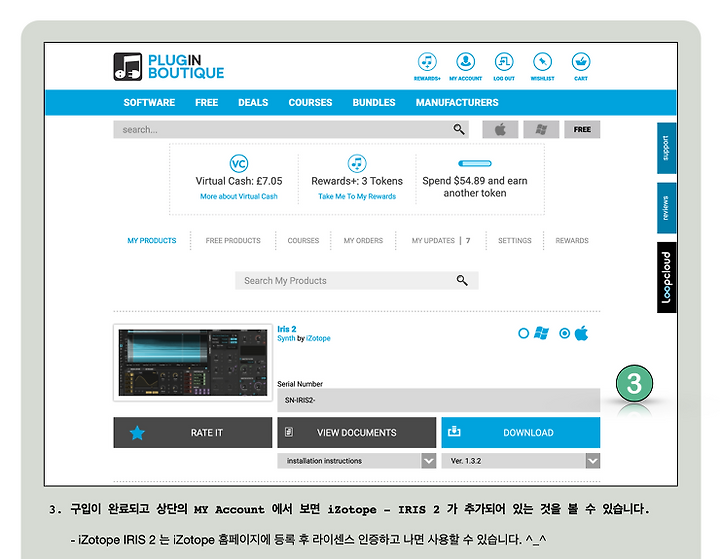The width and height of the screenshot is (720, 559).
Task: Open the Free menu item
Action: point(207,102)
